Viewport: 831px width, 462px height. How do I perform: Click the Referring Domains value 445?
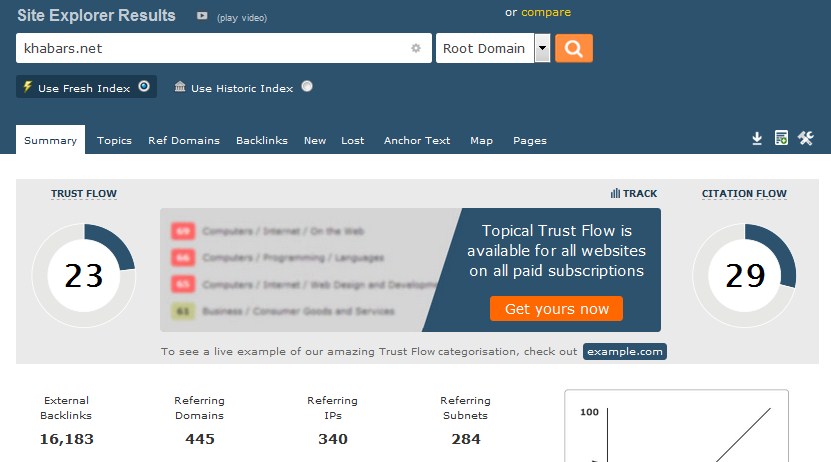200,439
